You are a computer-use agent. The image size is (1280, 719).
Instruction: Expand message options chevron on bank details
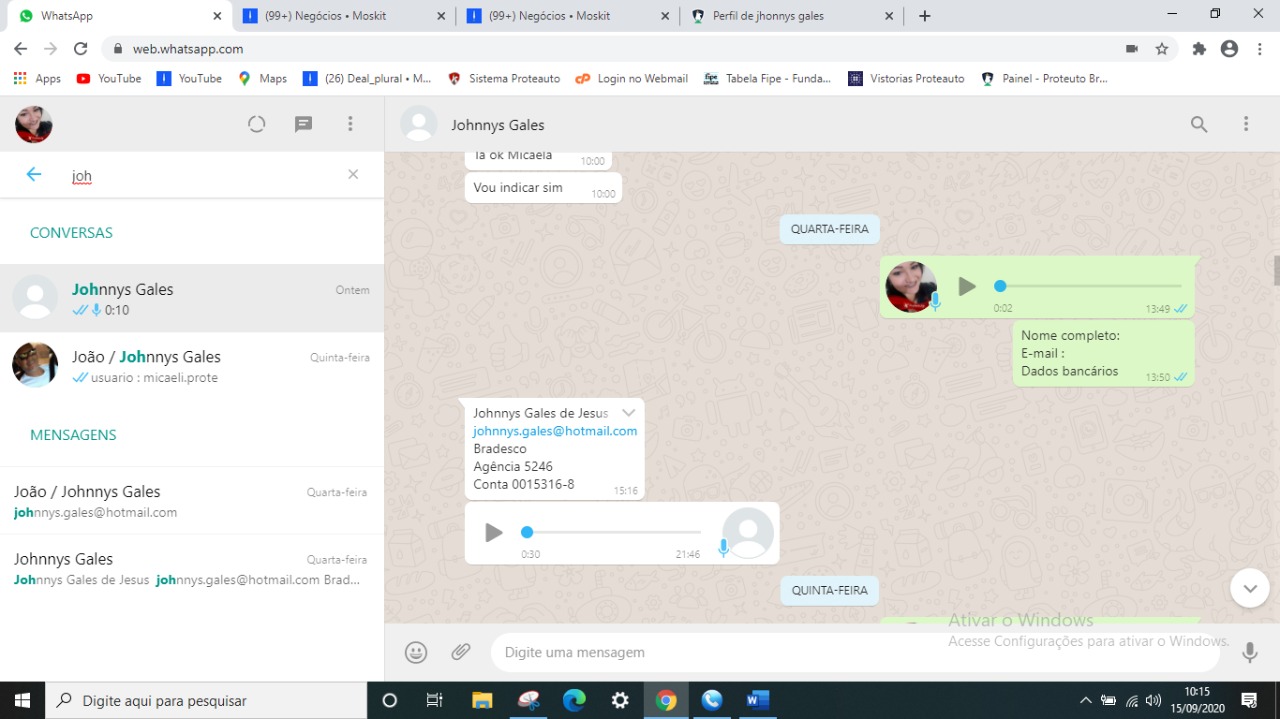pos(628,413)
